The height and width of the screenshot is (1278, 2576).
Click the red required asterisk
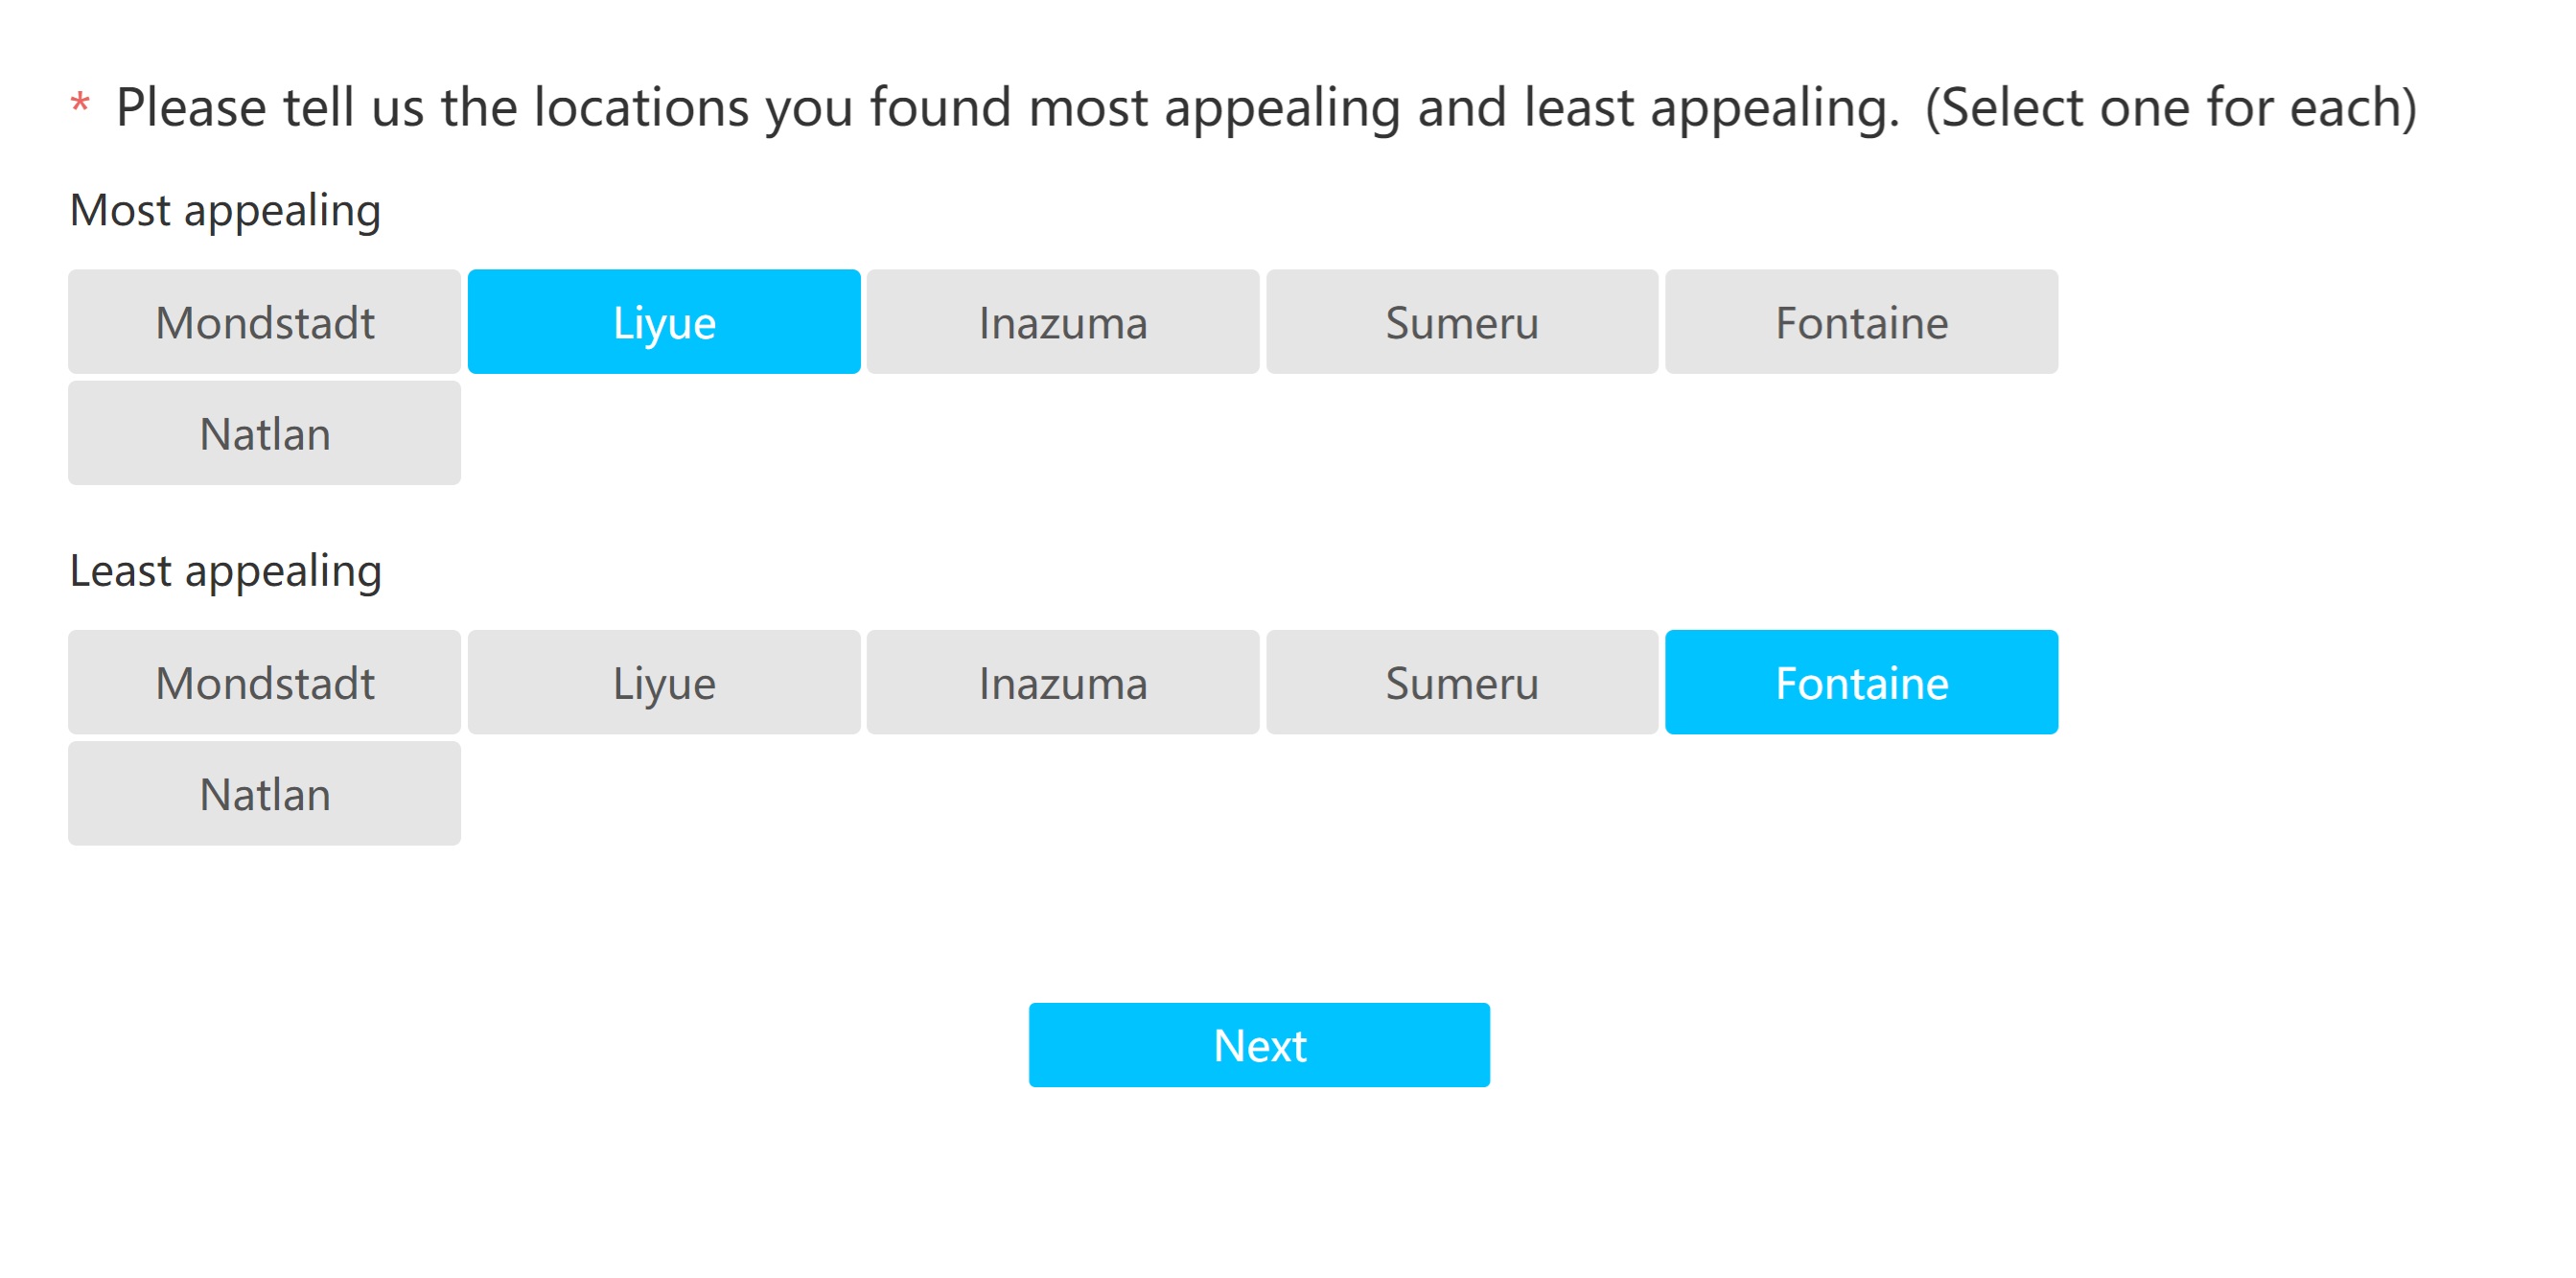(80, 104)
